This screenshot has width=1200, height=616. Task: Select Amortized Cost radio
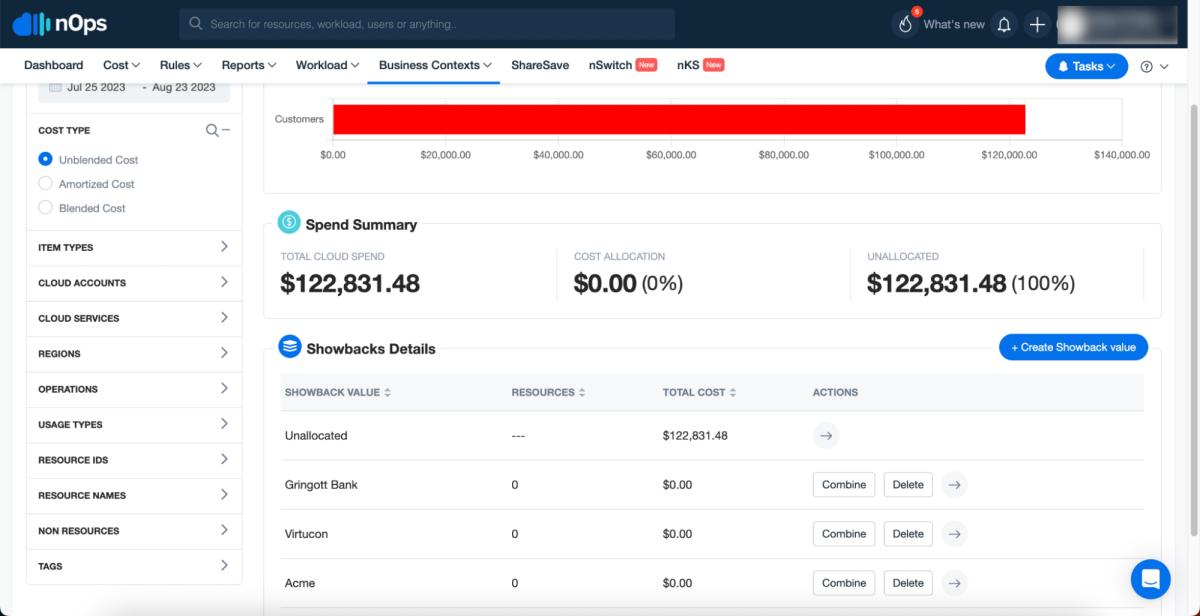45,184
